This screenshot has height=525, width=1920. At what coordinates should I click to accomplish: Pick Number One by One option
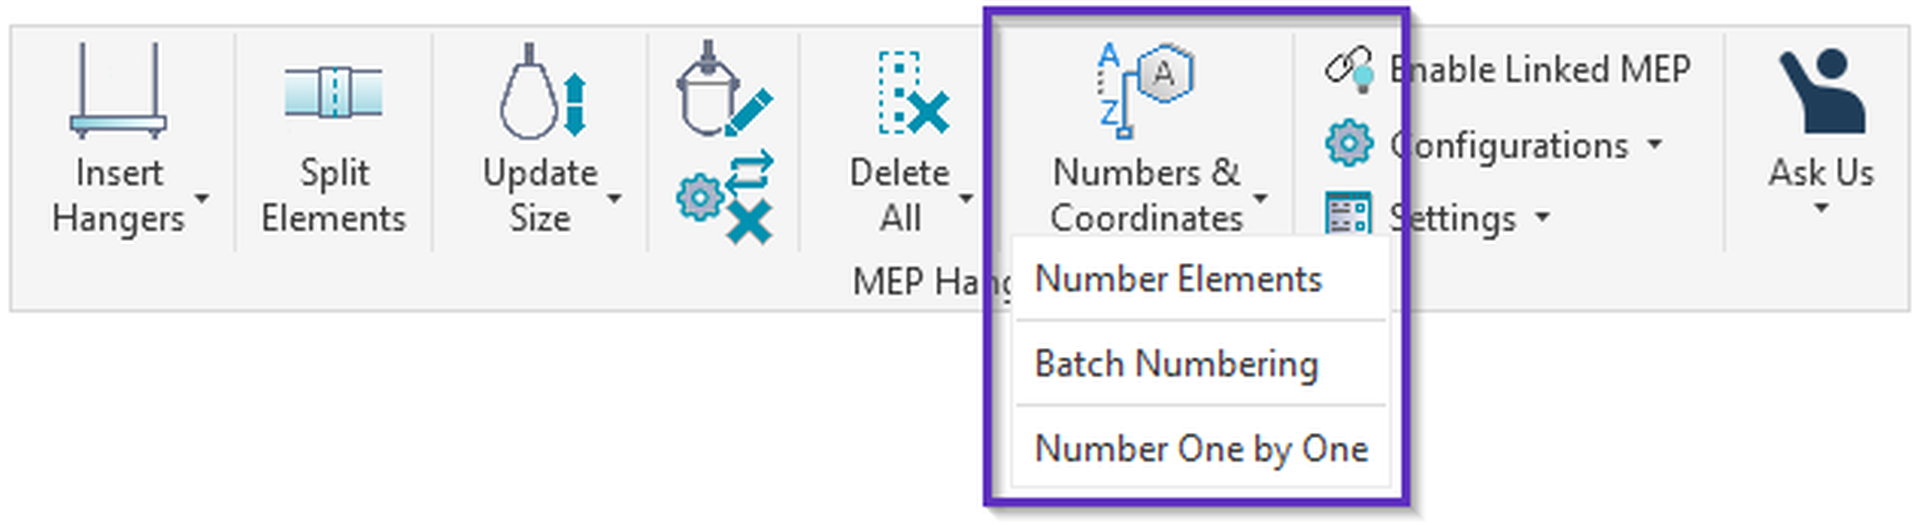(1200, 449)
